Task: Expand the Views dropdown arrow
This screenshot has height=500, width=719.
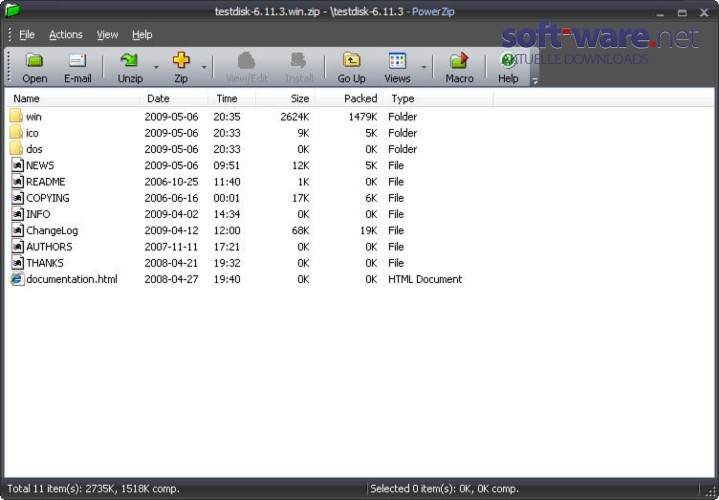Action: (424, 67)
